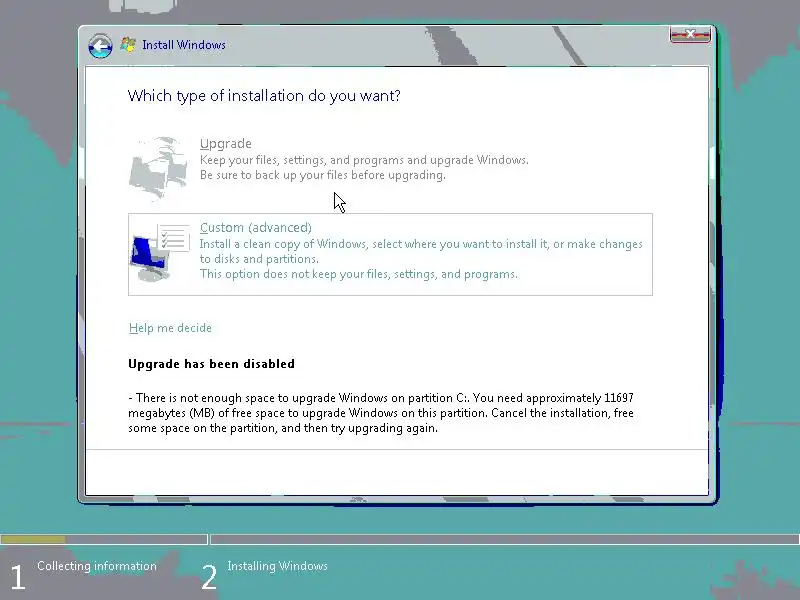This screenshot has height=600, width=800.
Task: Click 'Be sure to back up your files' line
Action: pos(322,175)
